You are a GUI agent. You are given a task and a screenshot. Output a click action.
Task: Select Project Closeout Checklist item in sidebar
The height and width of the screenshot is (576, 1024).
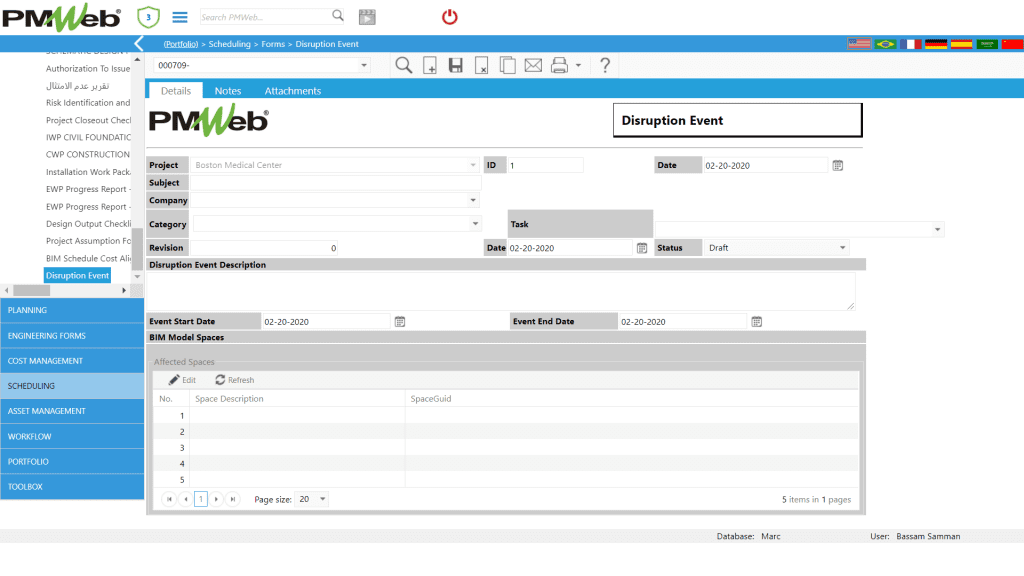click(88, 120)
